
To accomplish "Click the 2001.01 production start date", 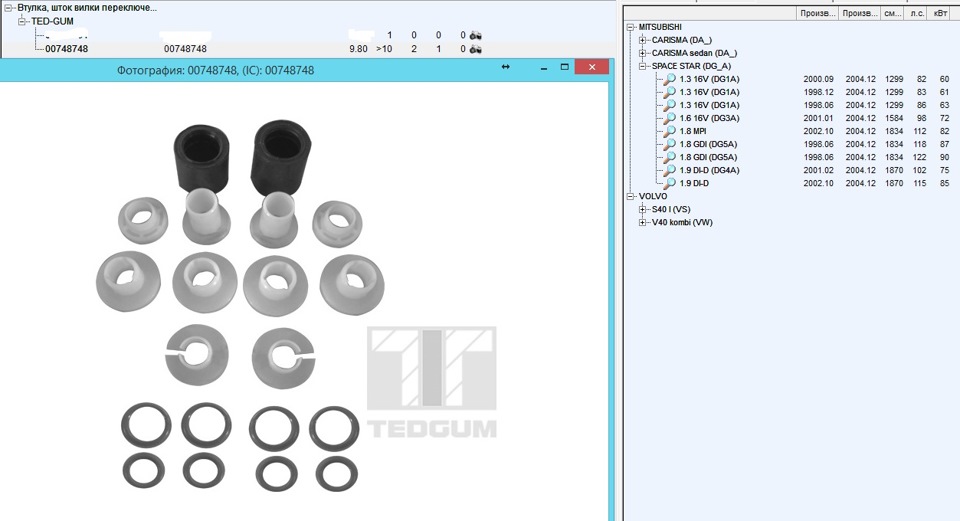I will coord(819,118).
